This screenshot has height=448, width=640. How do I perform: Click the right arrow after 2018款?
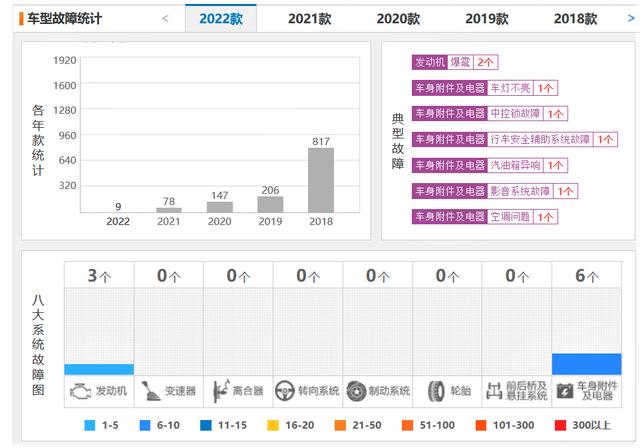631,18
